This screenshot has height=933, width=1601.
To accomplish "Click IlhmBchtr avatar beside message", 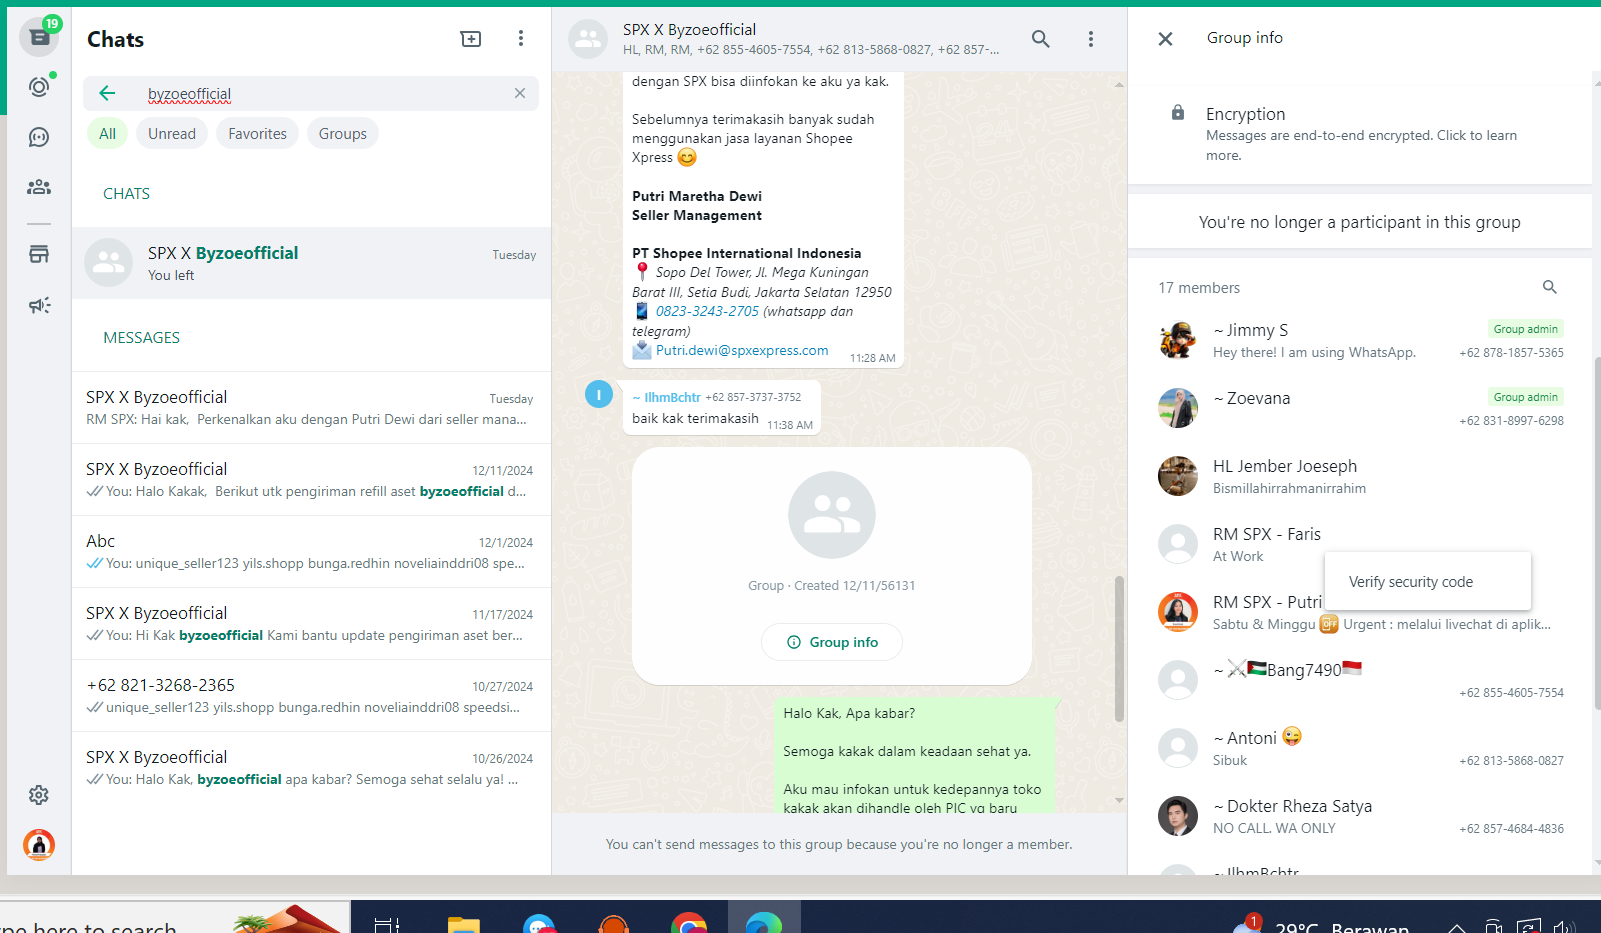I will (x=599, y=395).
